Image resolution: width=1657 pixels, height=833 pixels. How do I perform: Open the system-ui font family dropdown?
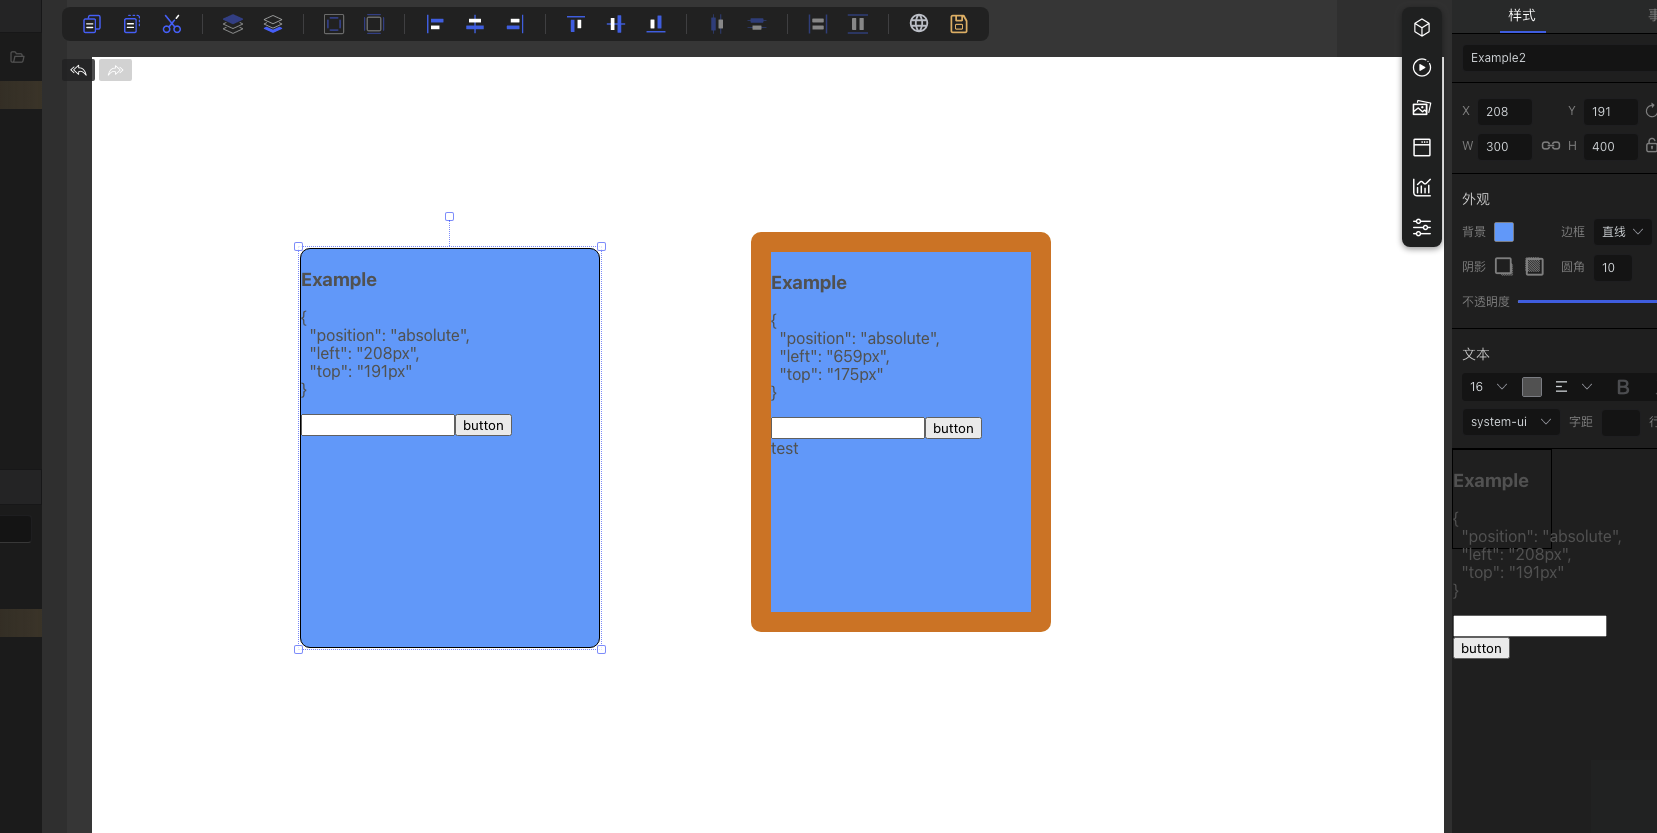[x=1511, y=422]
